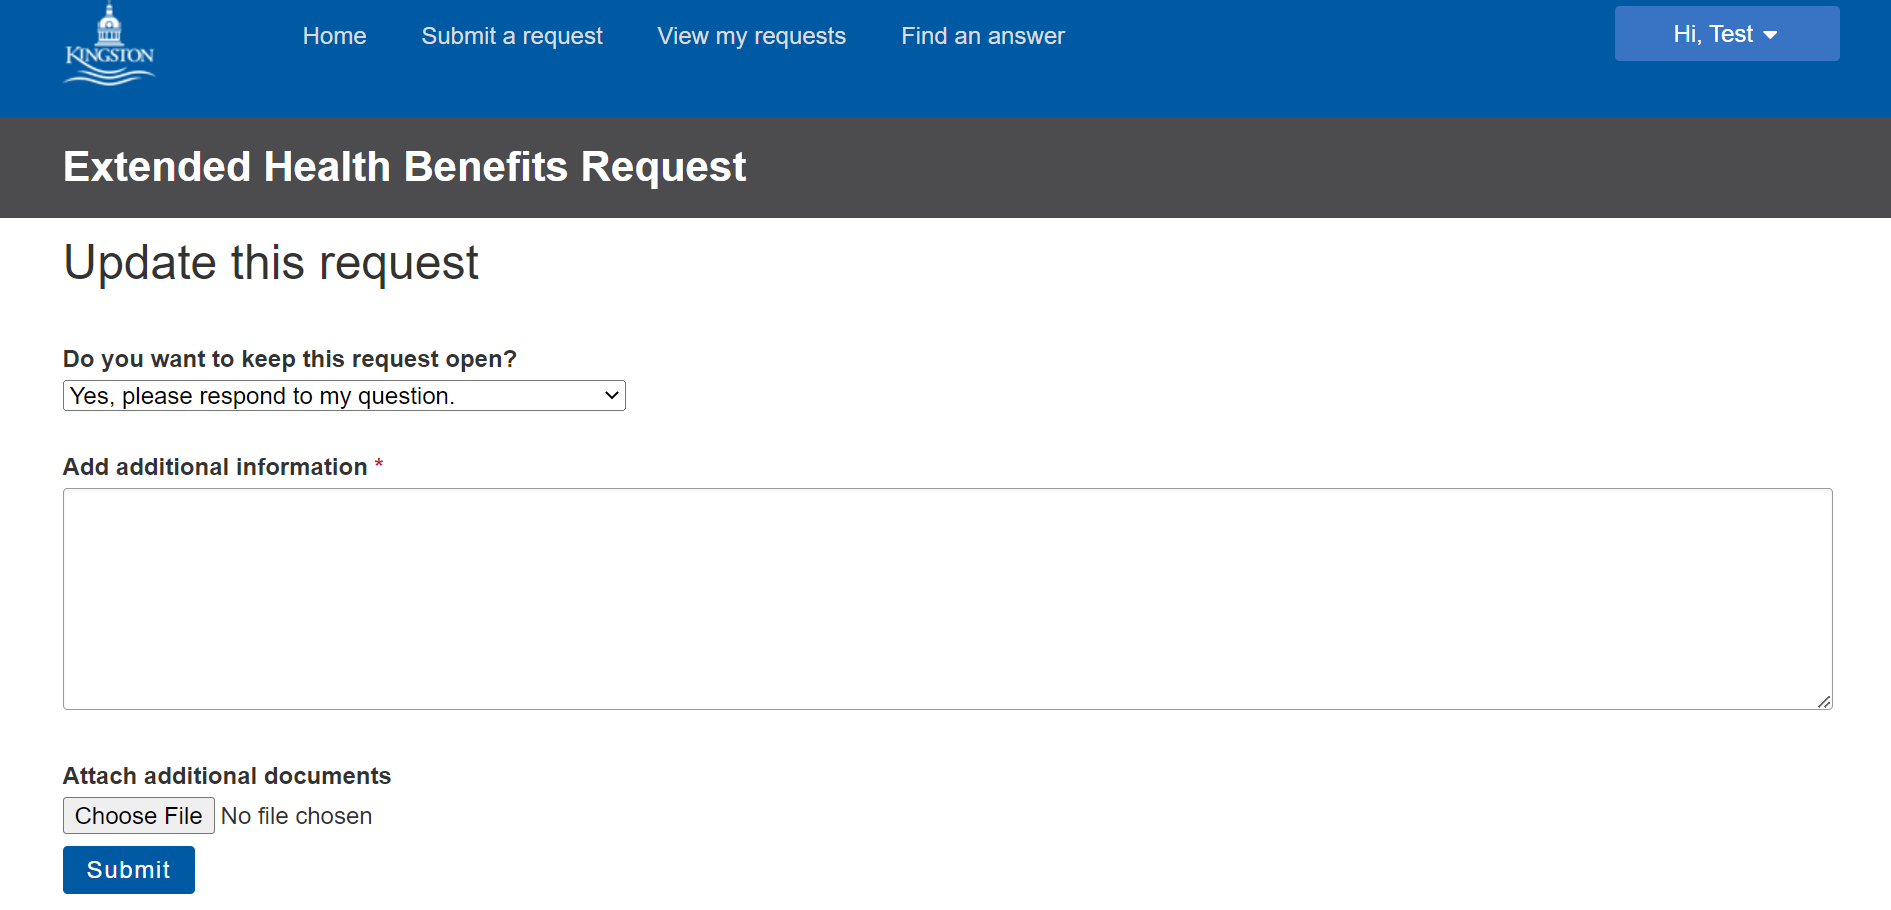The image size is (1891, 910).
Task: Click Choose File to attach documents
Action: click(x=138, y=815)
